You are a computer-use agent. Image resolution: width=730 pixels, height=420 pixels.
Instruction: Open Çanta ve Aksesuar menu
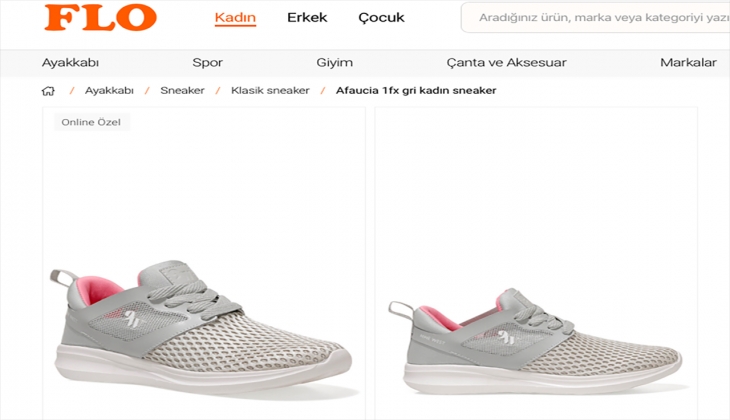coord(507,62)
